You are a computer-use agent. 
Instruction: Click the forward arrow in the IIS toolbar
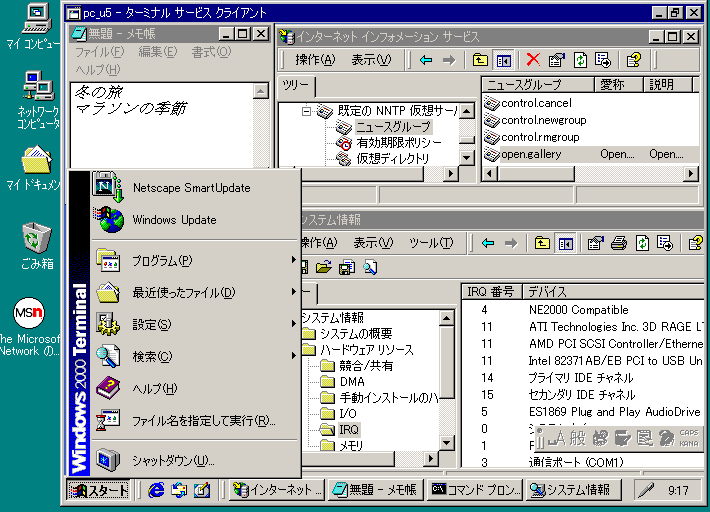tap(449, 60)
